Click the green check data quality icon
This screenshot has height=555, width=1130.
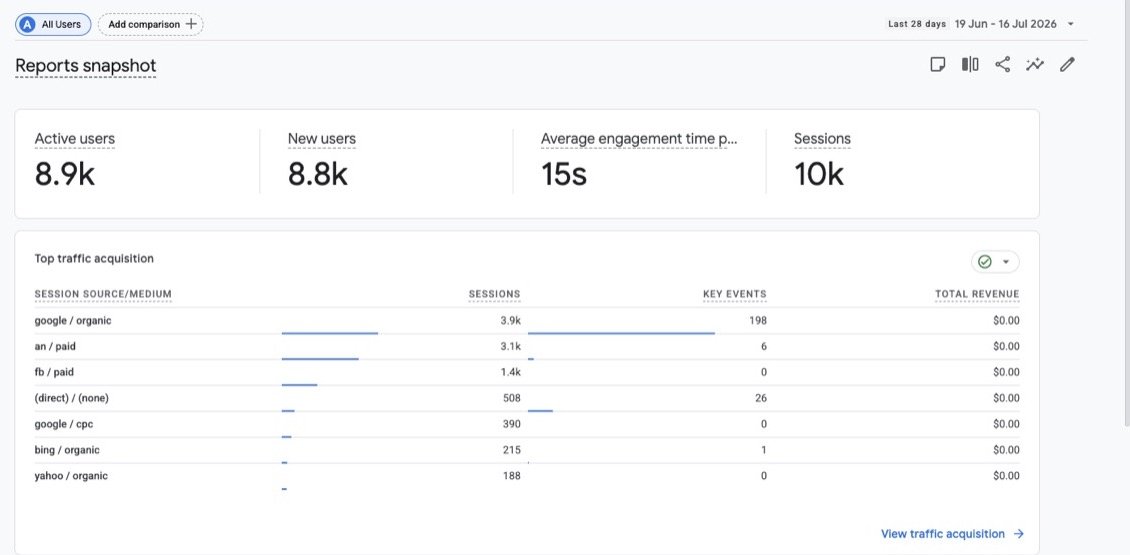pyautogui.click(x=985, y=262)
